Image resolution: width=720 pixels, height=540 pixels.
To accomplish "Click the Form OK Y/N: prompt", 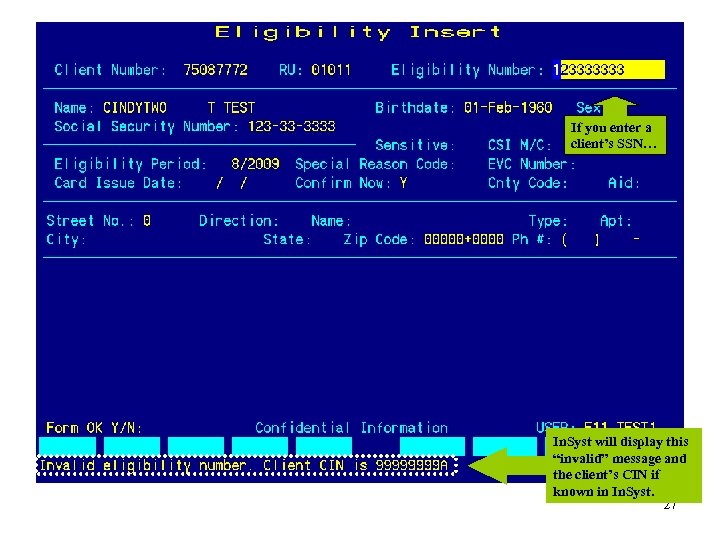I will [94, 428].
